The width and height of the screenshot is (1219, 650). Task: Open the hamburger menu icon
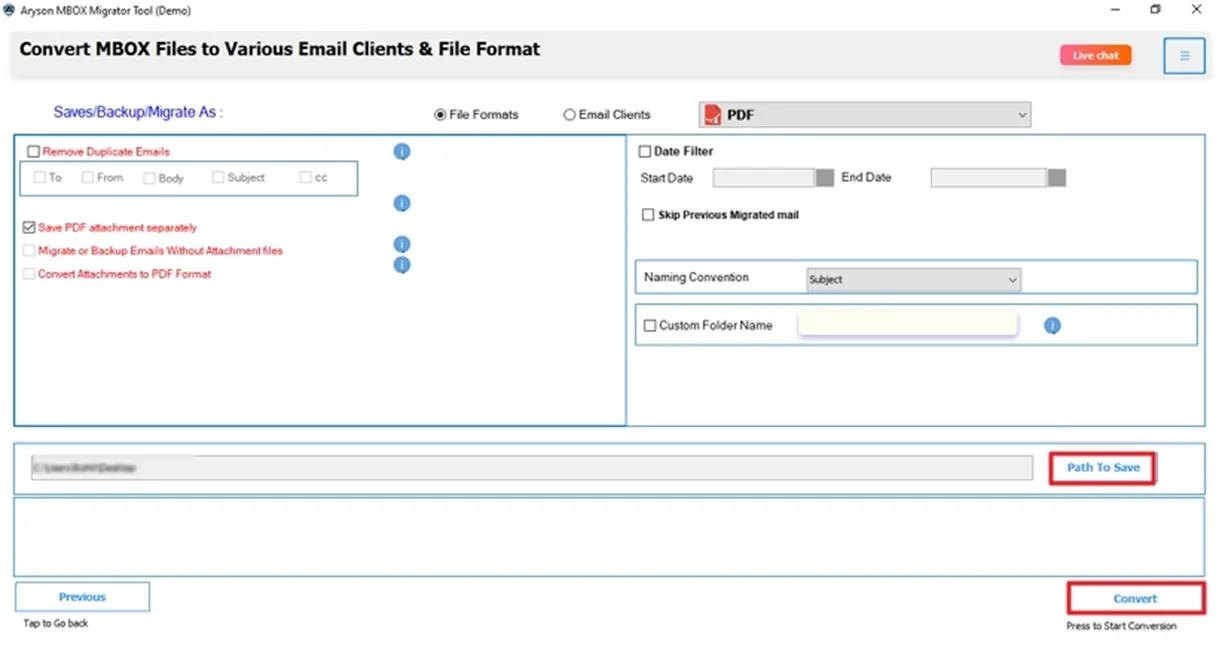[1184, 56]
